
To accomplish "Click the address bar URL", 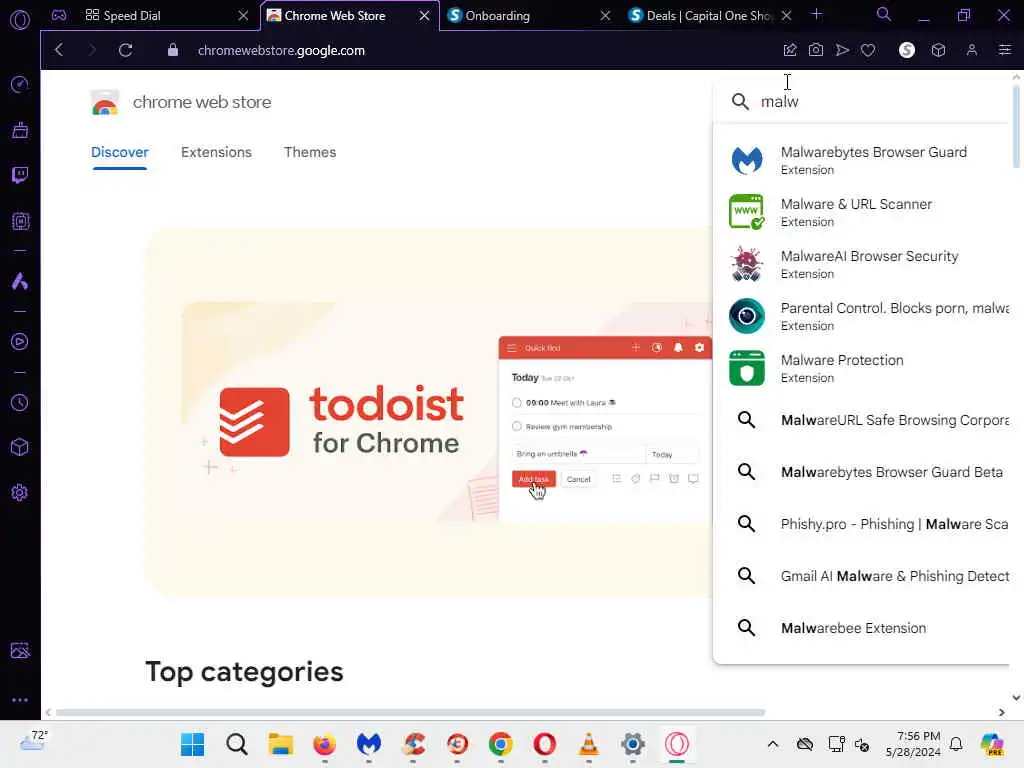I will point(281,50).
